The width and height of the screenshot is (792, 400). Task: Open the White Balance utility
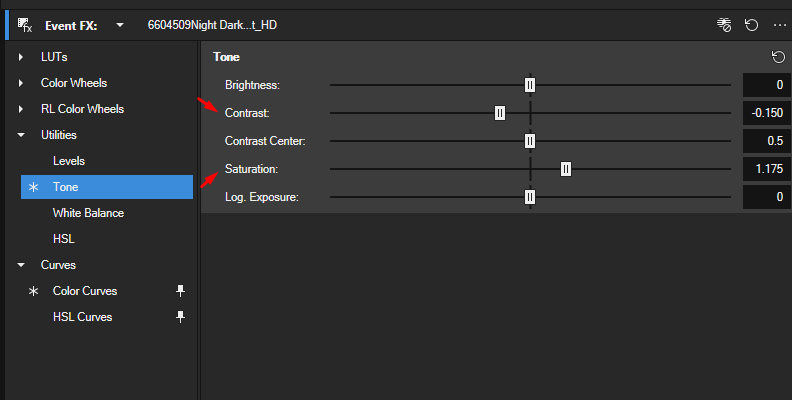(88, 213)
